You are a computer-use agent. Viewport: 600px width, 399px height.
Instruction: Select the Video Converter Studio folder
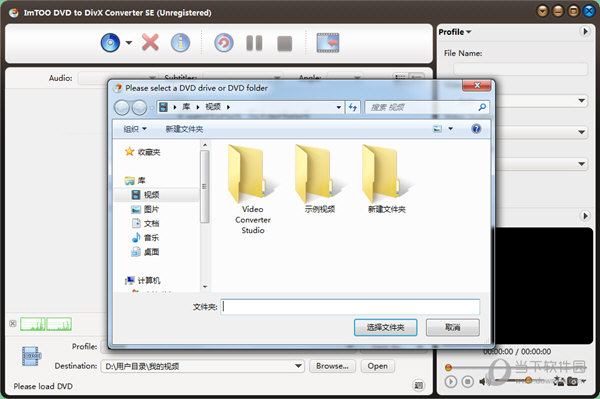click(x=253, y=189)
